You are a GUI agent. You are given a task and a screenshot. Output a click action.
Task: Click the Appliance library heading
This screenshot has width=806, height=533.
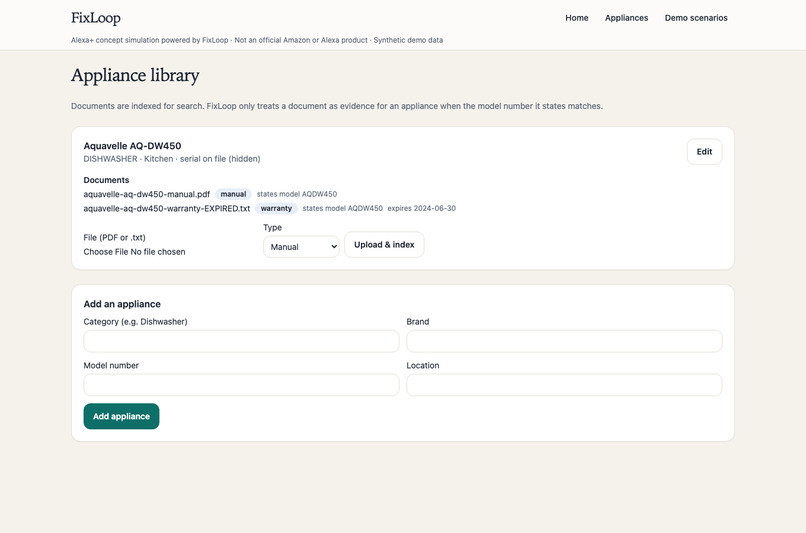[135, 76]
